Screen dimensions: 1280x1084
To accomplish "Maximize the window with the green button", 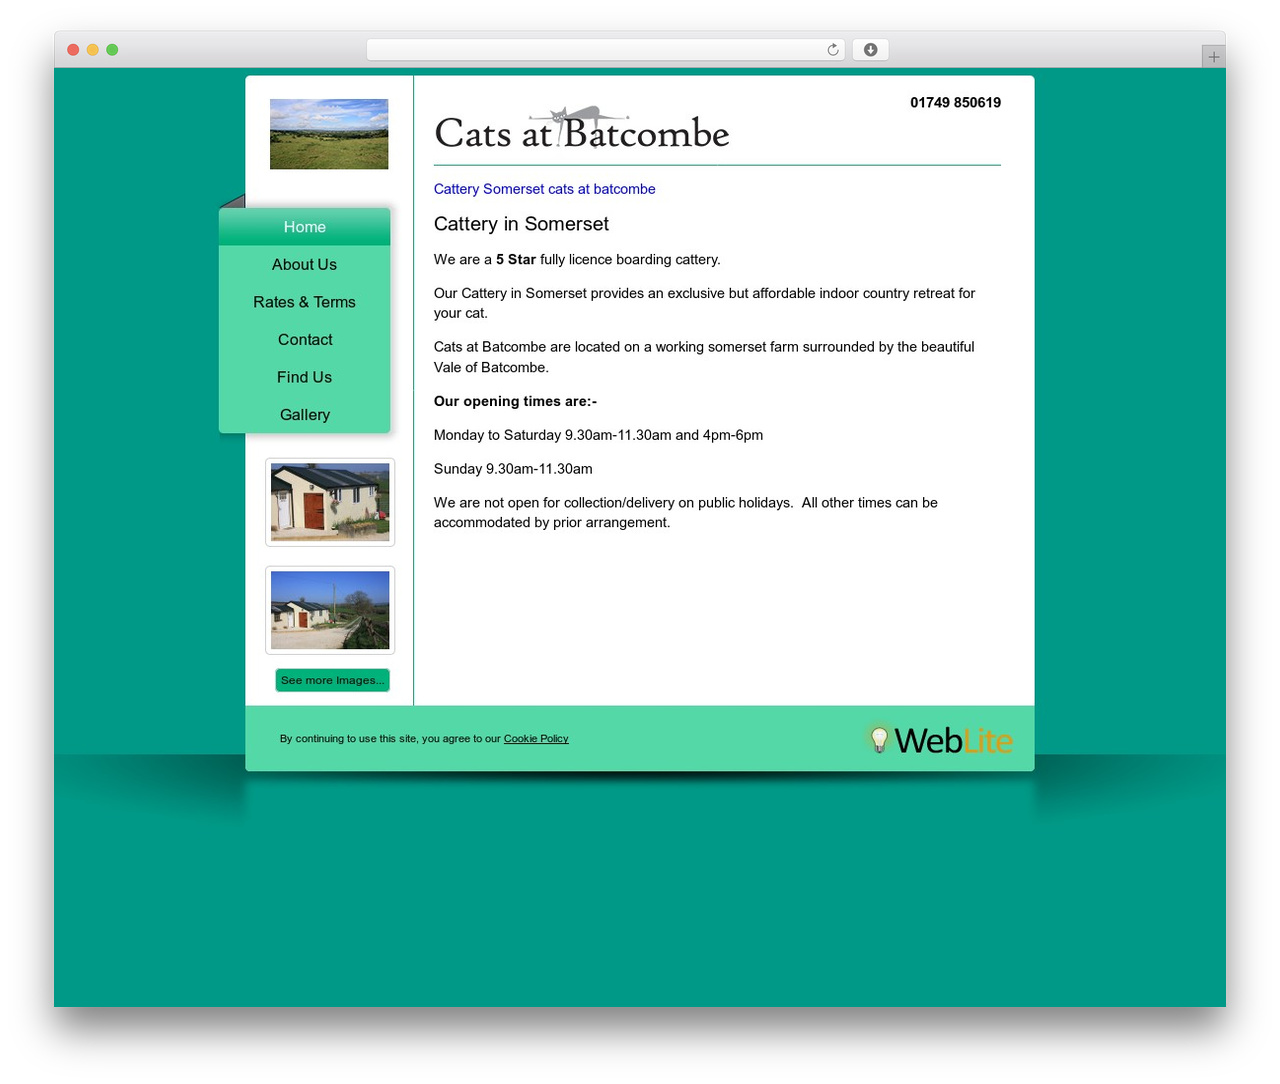I will click(x=112, y=50).
